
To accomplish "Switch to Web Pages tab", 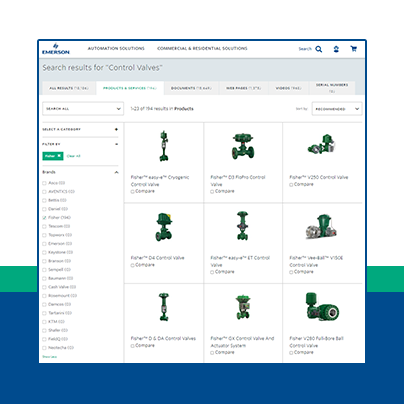I will coord(244,88).
